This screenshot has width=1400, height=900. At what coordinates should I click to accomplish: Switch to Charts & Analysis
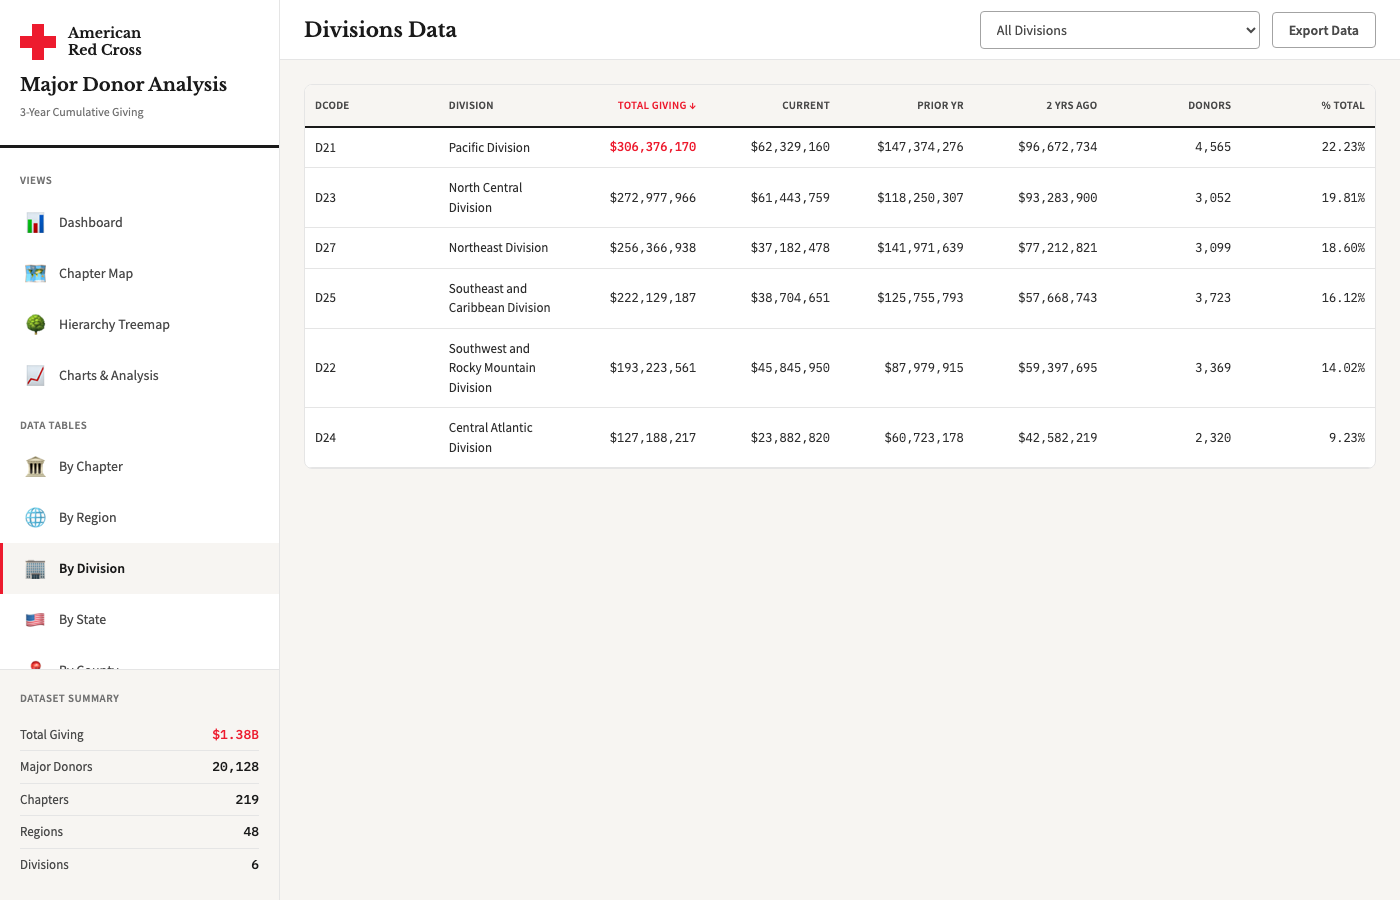[x=140, y=376]
